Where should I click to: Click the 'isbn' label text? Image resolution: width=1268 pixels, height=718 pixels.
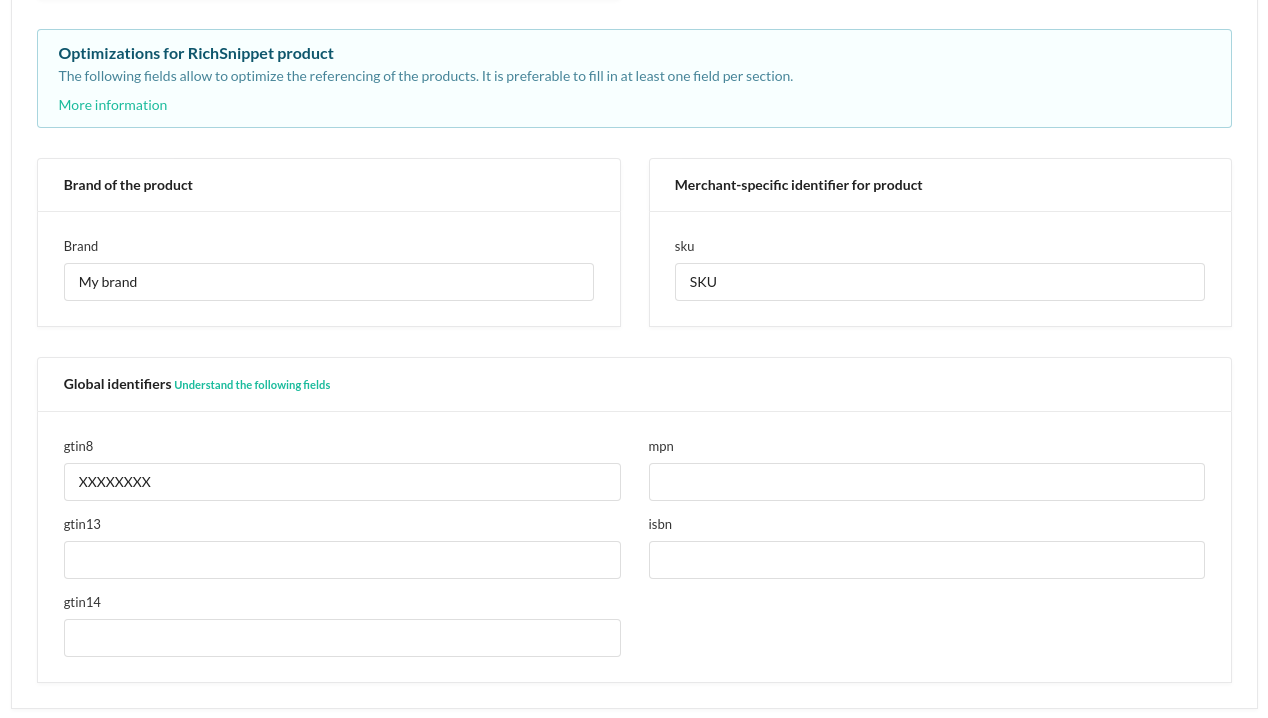[660, 524]
